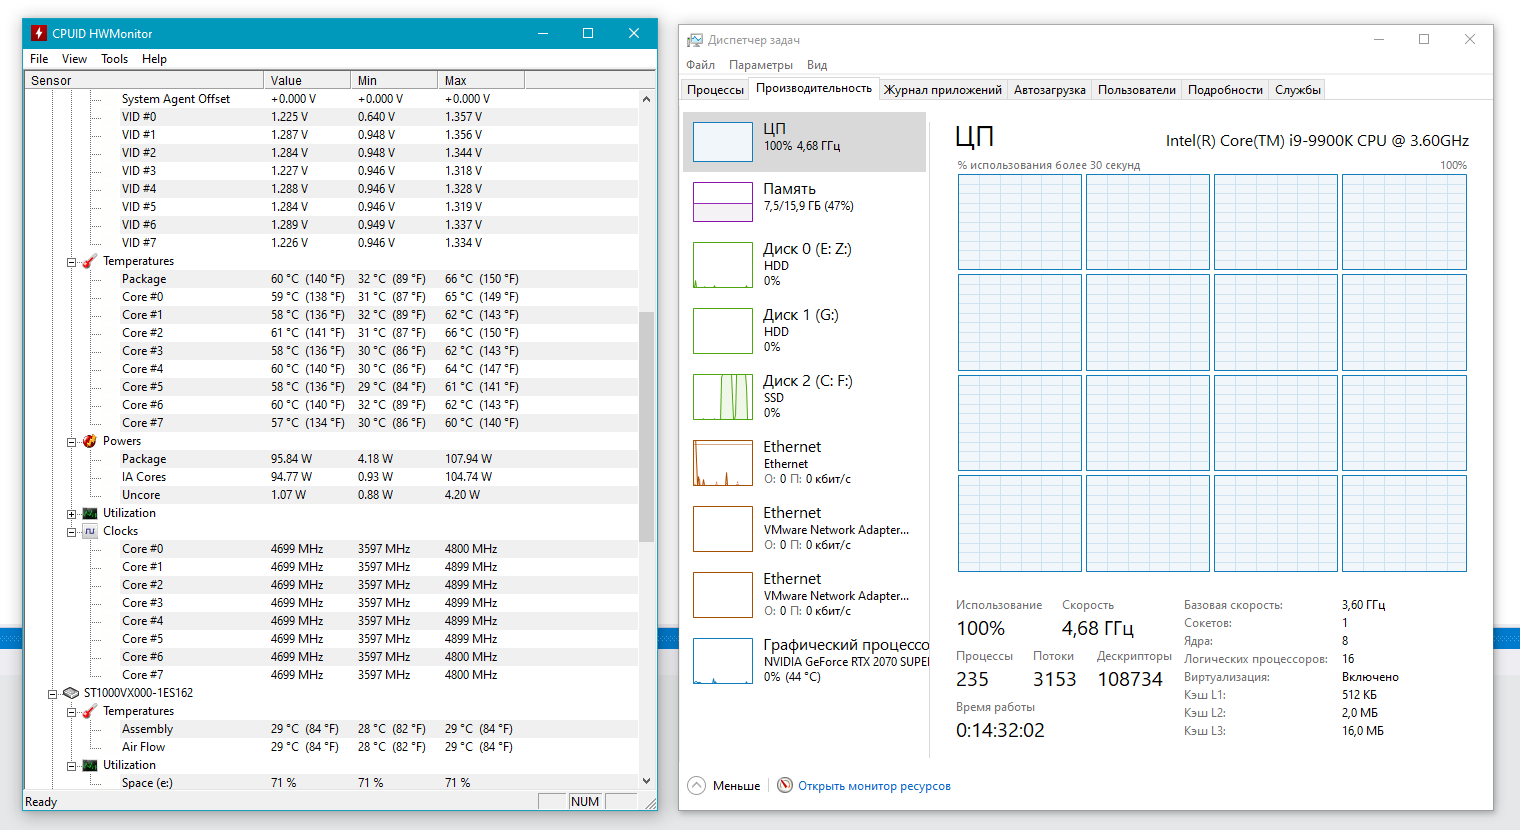Collapse the Powers tree node

pos(72,442)
